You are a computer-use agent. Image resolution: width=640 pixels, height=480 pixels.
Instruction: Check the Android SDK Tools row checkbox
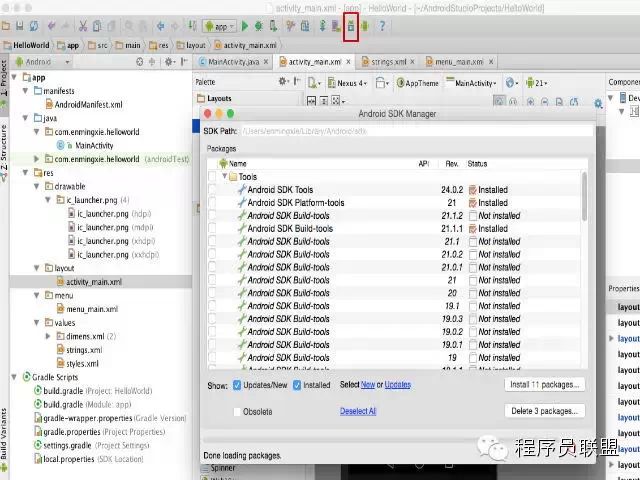coord(212,190)
